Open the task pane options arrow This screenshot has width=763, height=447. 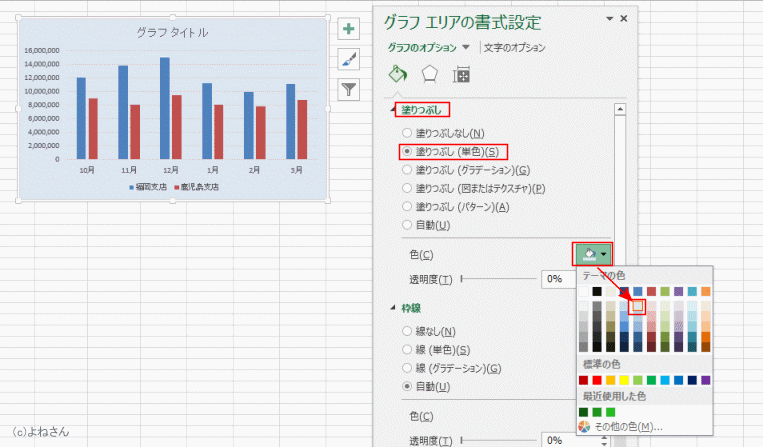tap(609, 18)
